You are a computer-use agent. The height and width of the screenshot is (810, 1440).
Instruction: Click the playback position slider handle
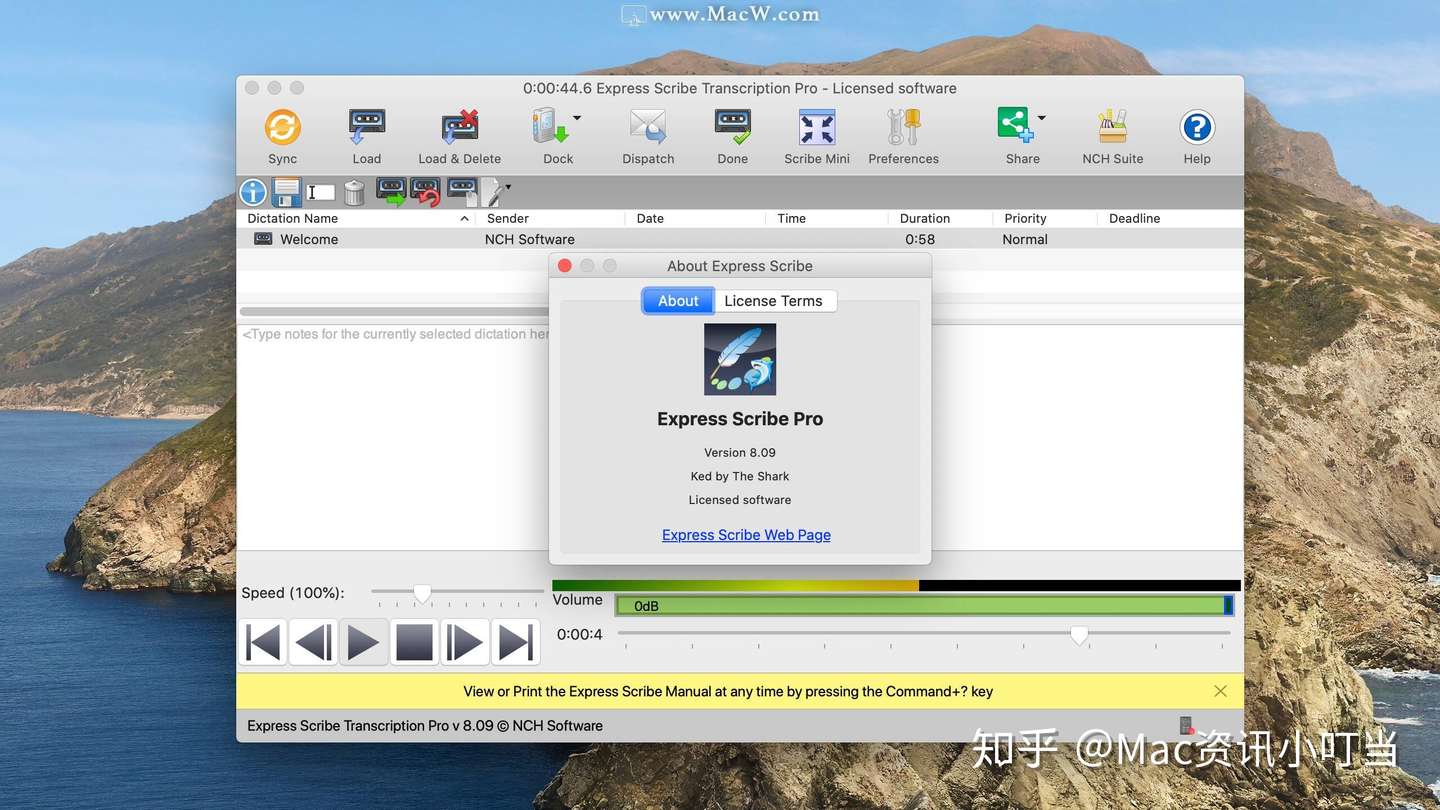[1079, 634]
